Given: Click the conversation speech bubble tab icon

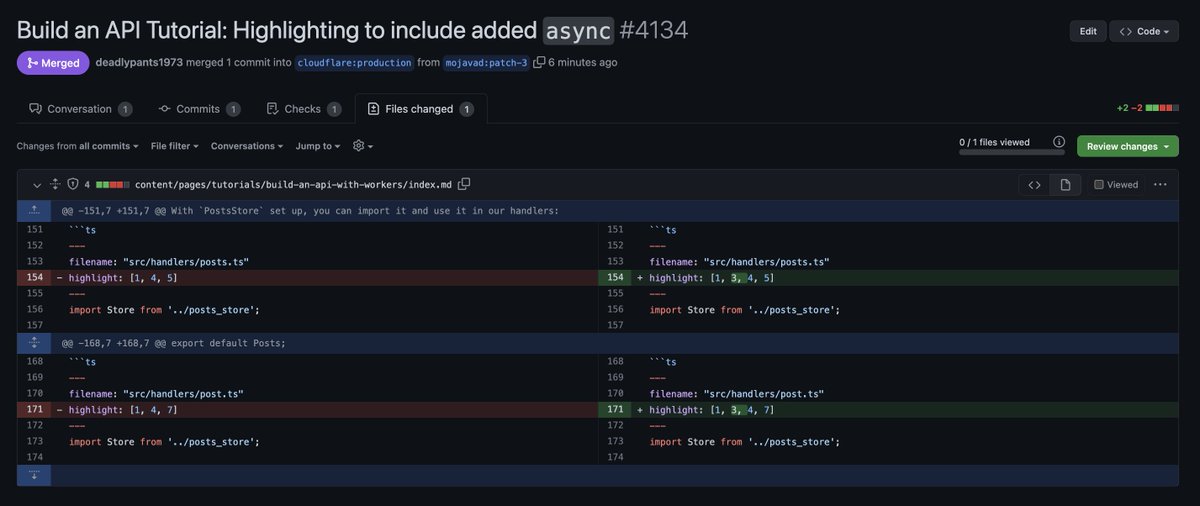Looking at the screenshot, I should pos(36,109).
